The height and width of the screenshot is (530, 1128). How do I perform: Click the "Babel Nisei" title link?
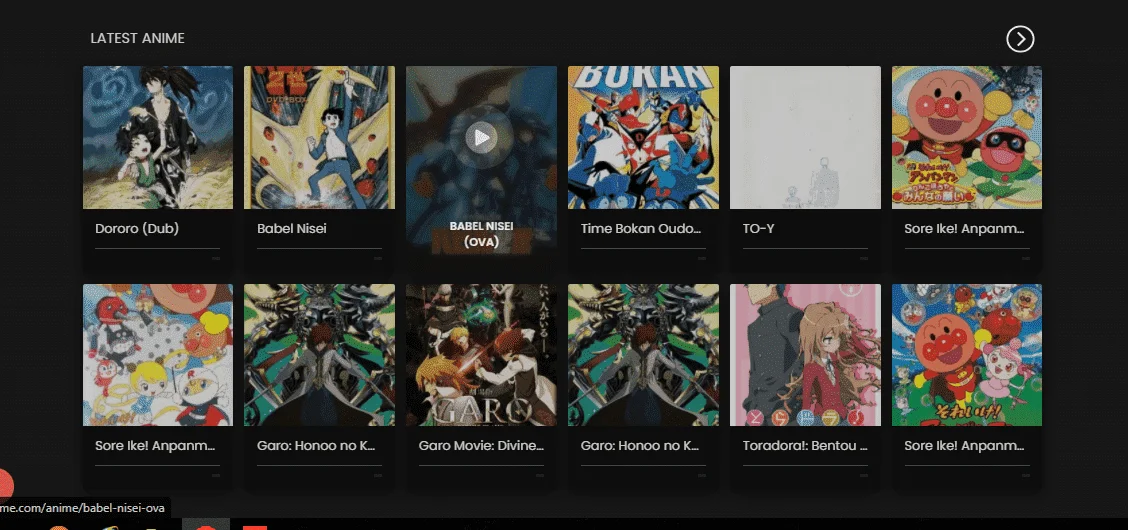coord(291,229)
